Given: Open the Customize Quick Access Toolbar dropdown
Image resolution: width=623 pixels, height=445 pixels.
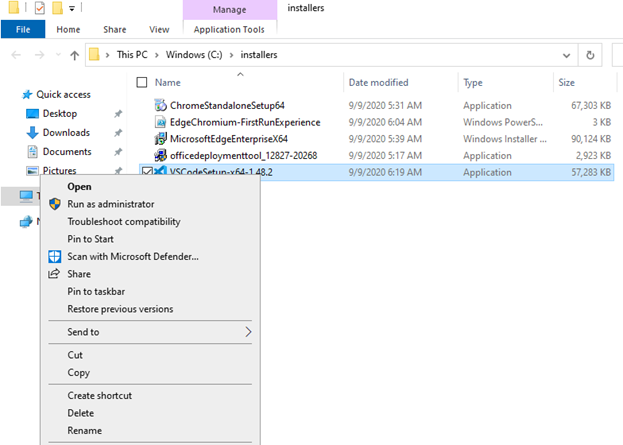Looking at the screenshot, I should 72,8.
